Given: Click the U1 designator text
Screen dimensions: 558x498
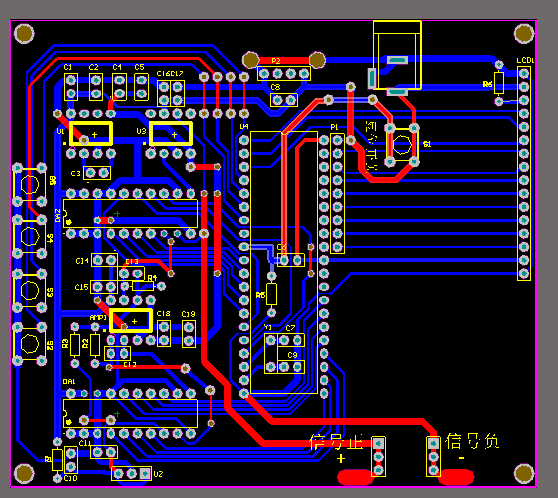Looking at the screenshot, I should pos(61,131).
